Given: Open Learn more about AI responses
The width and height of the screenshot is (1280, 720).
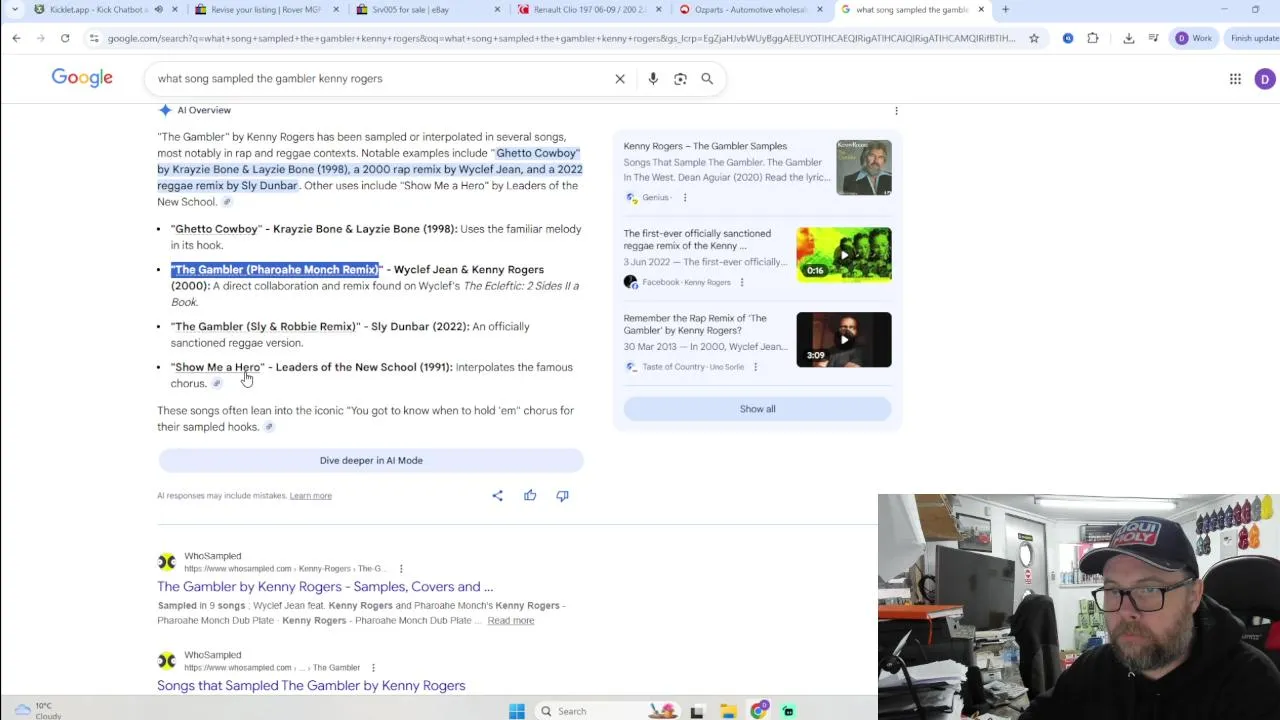Looking at the screenshot, I should pos(310,496).
